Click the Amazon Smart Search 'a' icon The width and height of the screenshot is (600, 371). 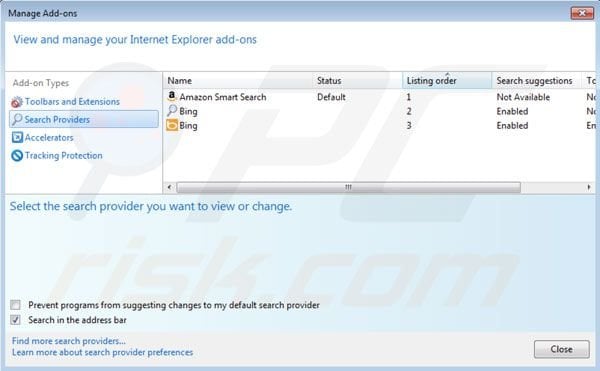pyautogui.click(x=172, y=96)
